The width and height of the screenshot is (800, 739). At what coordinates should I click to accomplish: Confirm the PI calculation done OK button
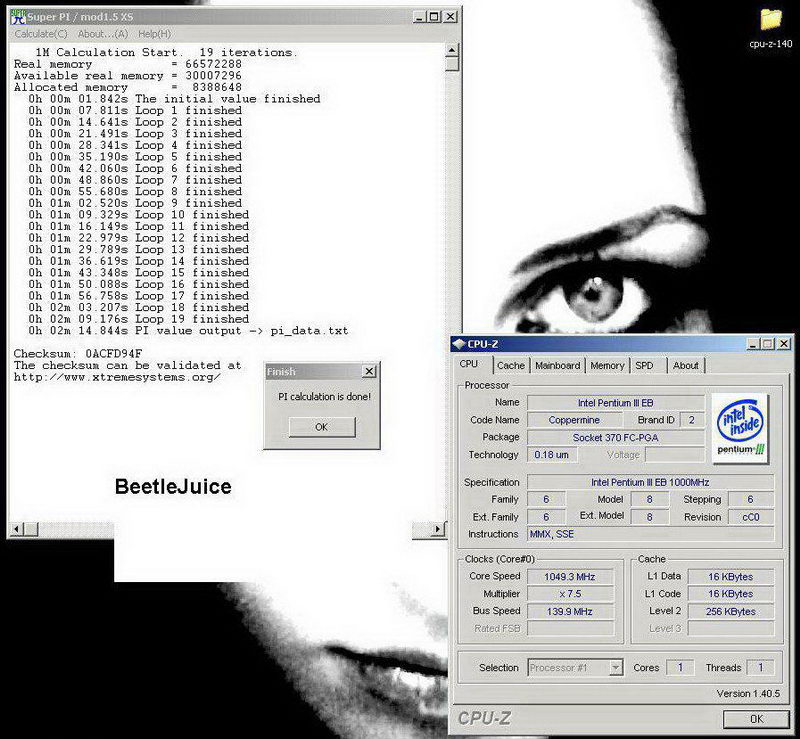(321, 427)
